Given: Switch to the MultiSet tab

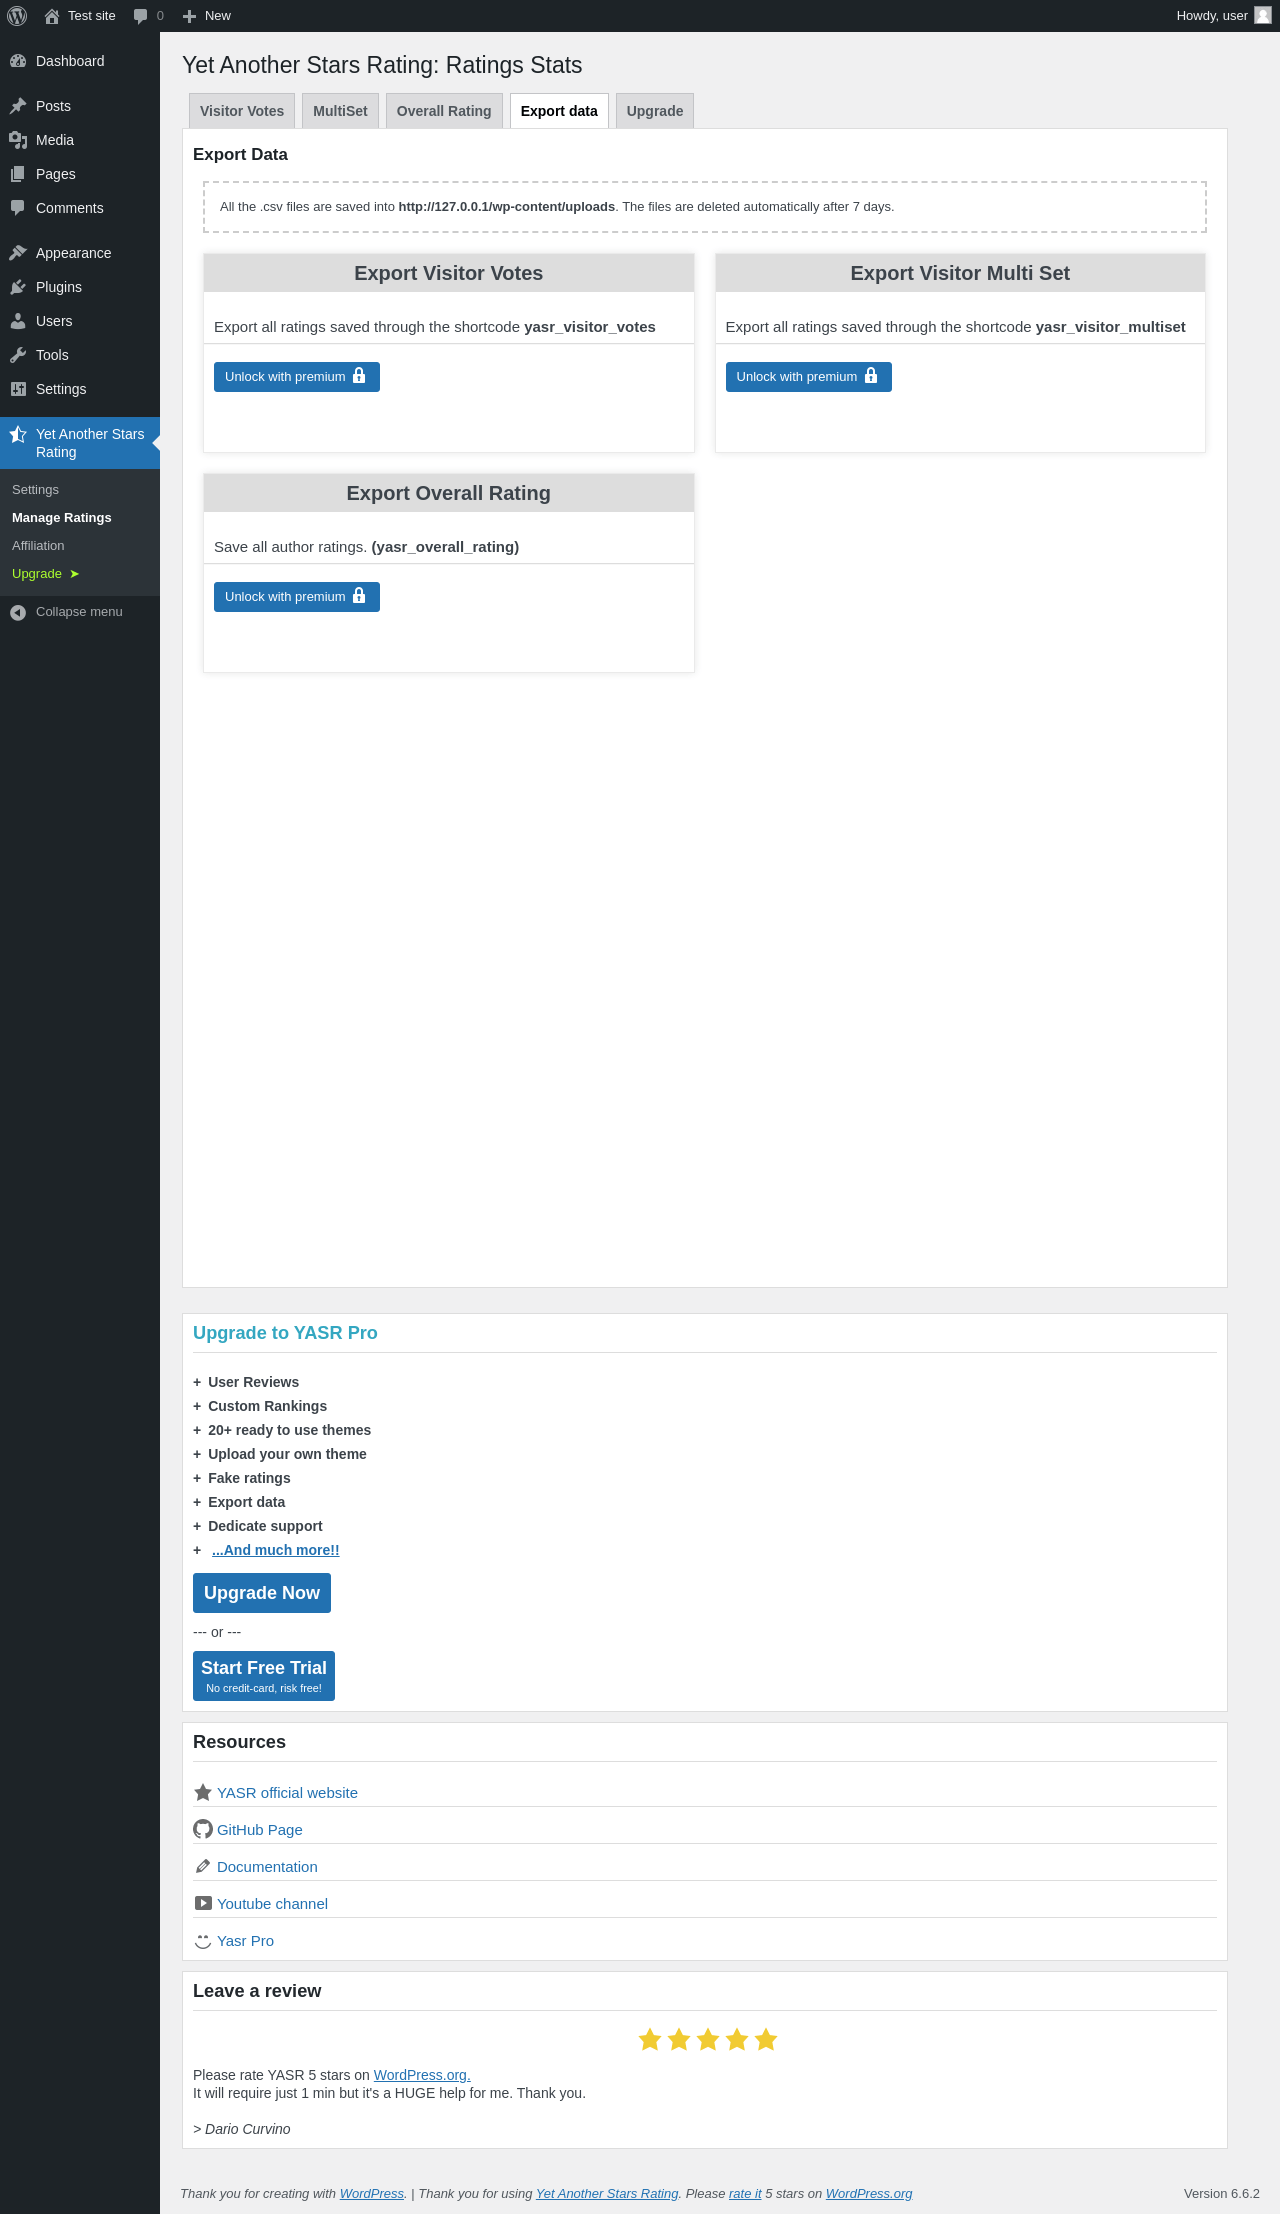Looking at the screenshot, I should point(340,111).
